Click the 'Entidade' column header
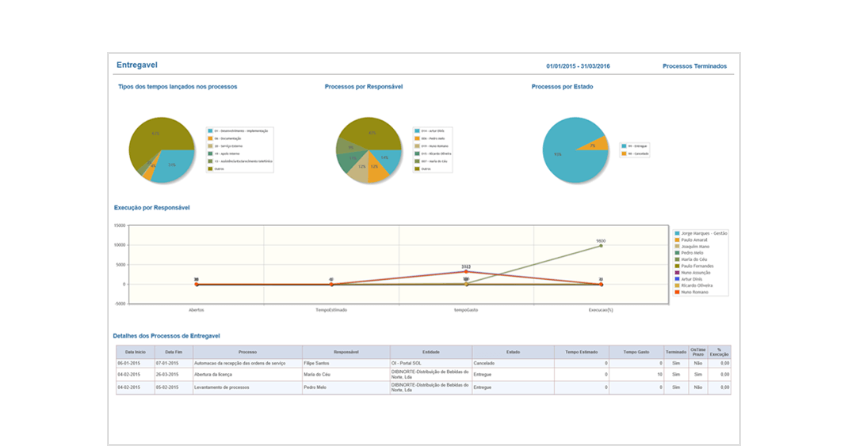The image size is (848, 446). pos(432,352)
